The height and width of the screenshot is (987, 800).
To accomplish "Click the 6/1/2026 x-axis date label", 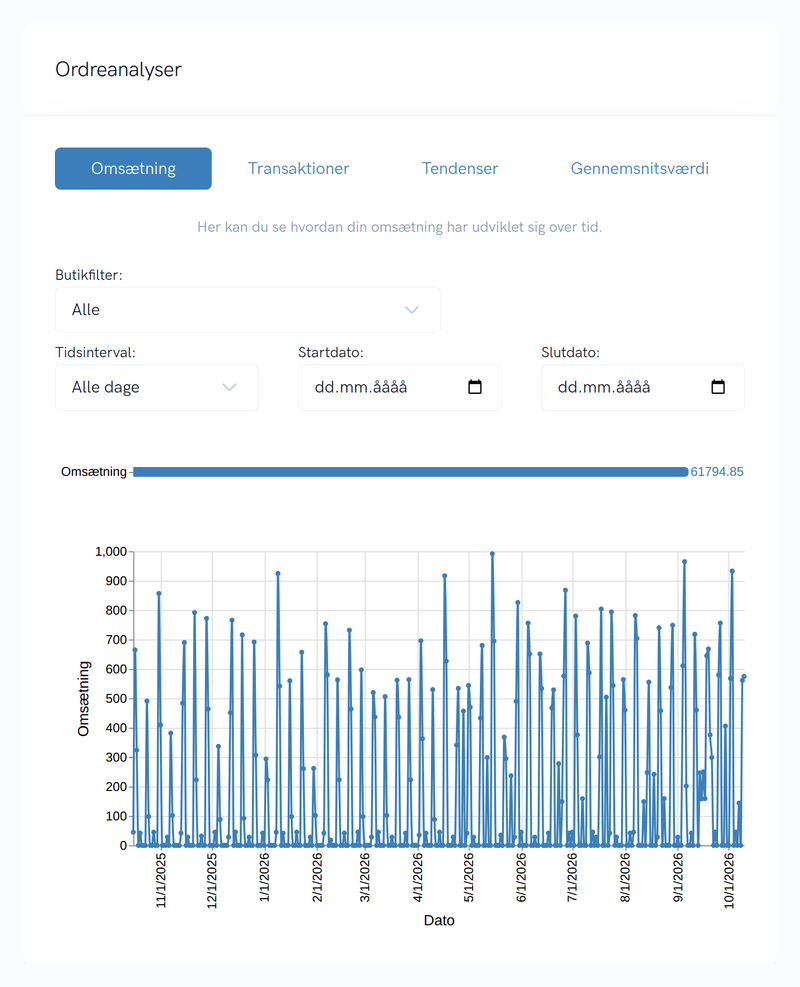I will click(x=521, y=877).
